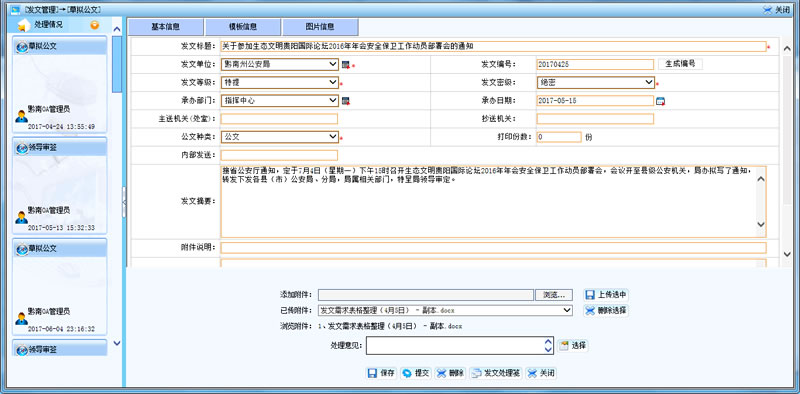Viewport: 800px width, 394px height.
Task: Click the 打印份数 input field
Action: (x=559, y=137)
